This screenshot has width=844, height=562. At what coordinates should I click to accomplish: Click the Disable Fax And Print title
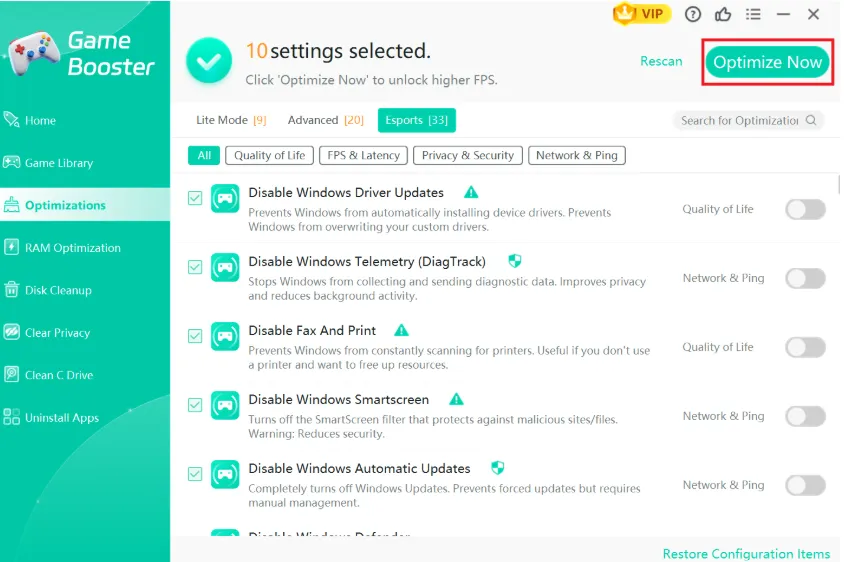coord(312,331)
